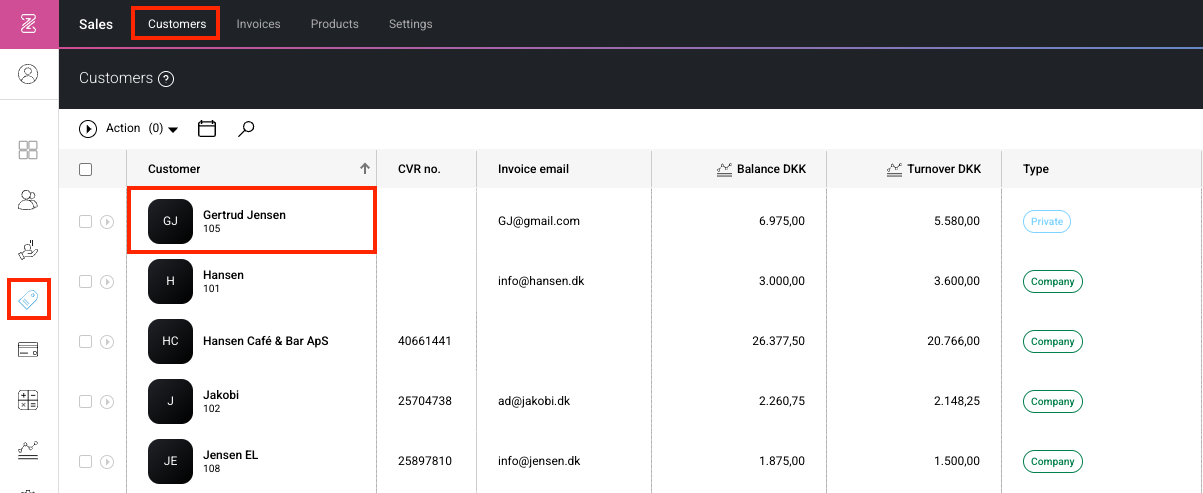Open the user profile icon in sidebar
Viewport: 1203px width, 493px height.
[x=29, y=74]
